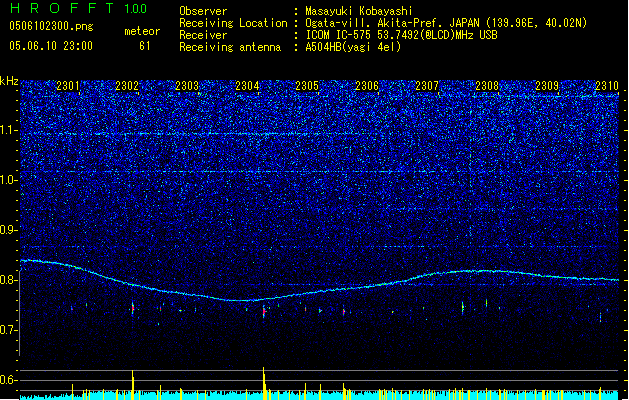Select the file name 0506102300.png
Image resolution: width=629 pixels, height=400 pixels.
coord(51,26)
